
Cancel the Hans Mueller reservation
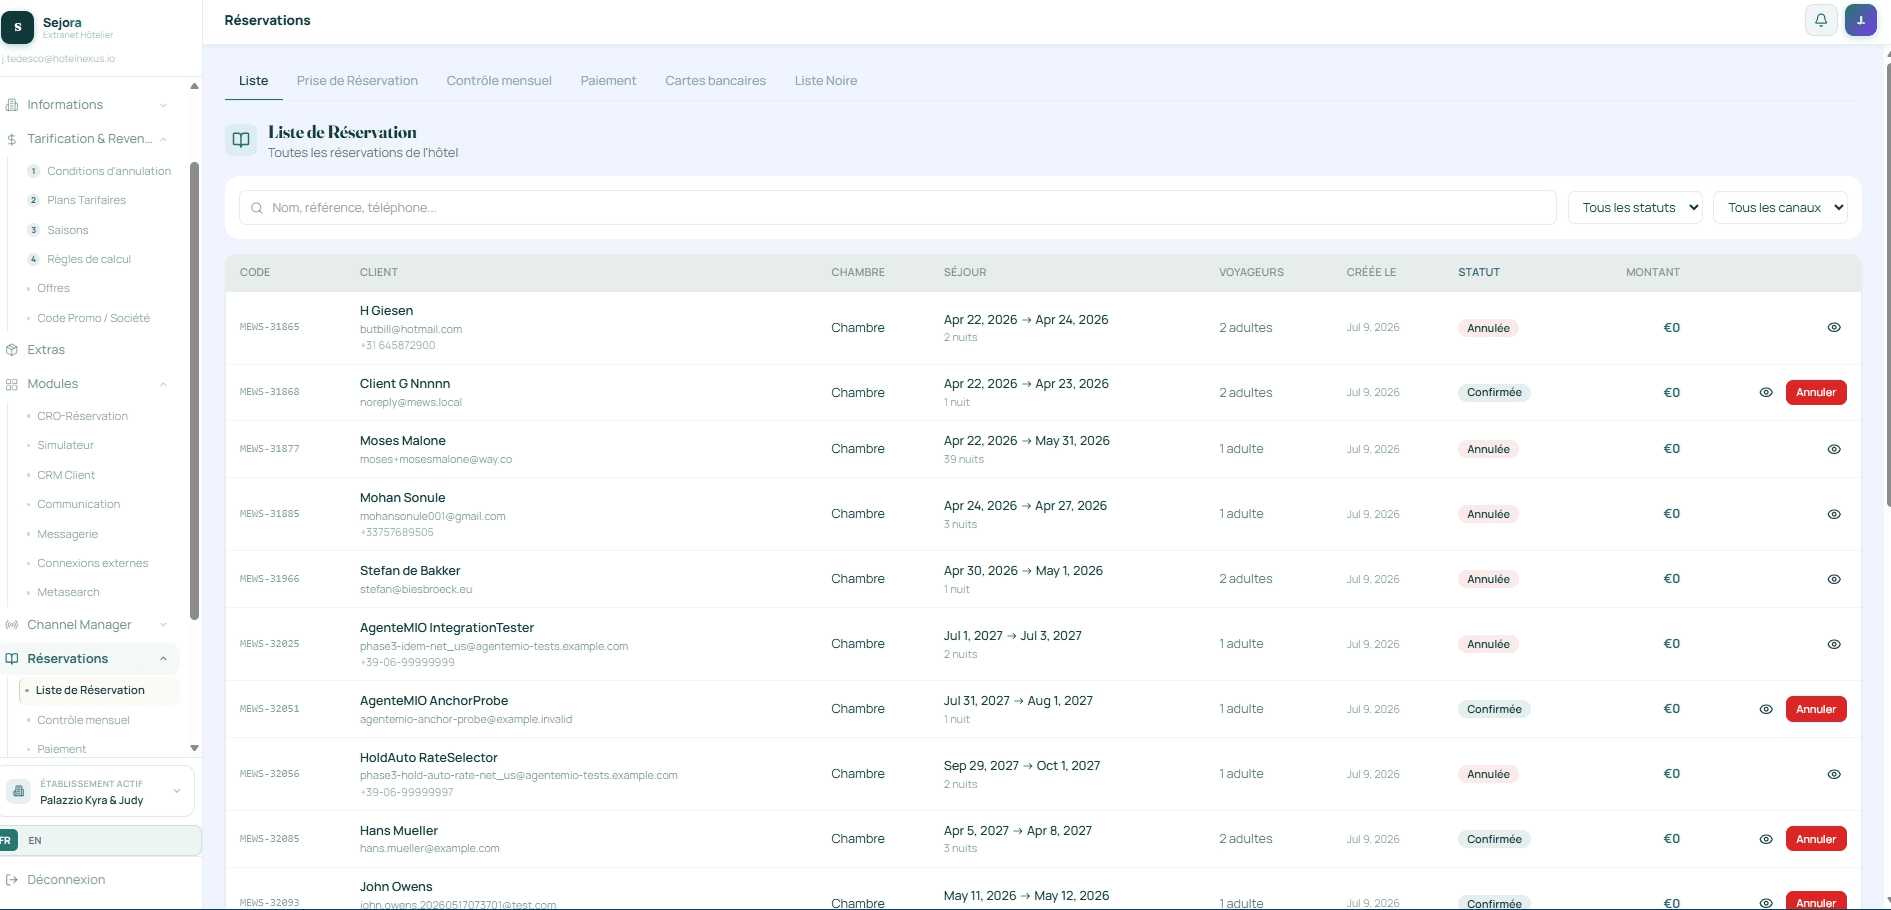coord(1816,839)
